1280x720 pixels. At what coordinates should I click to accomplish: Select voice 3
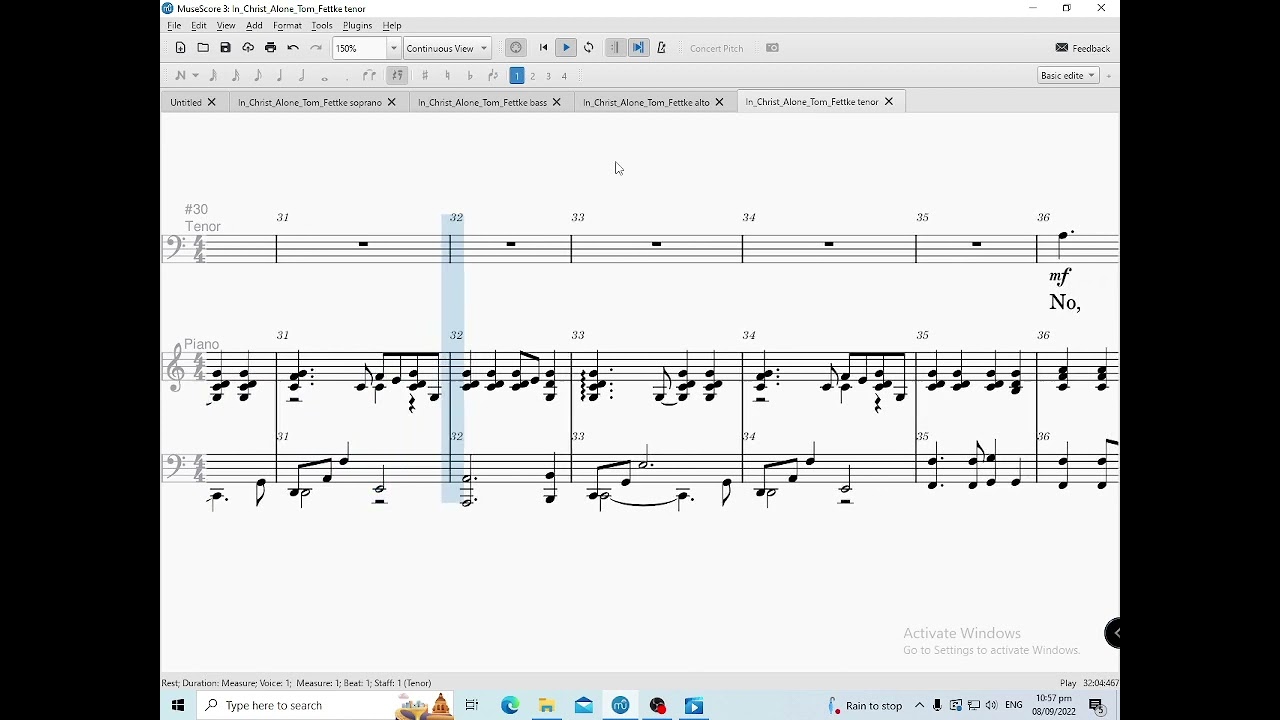[548, 75]
